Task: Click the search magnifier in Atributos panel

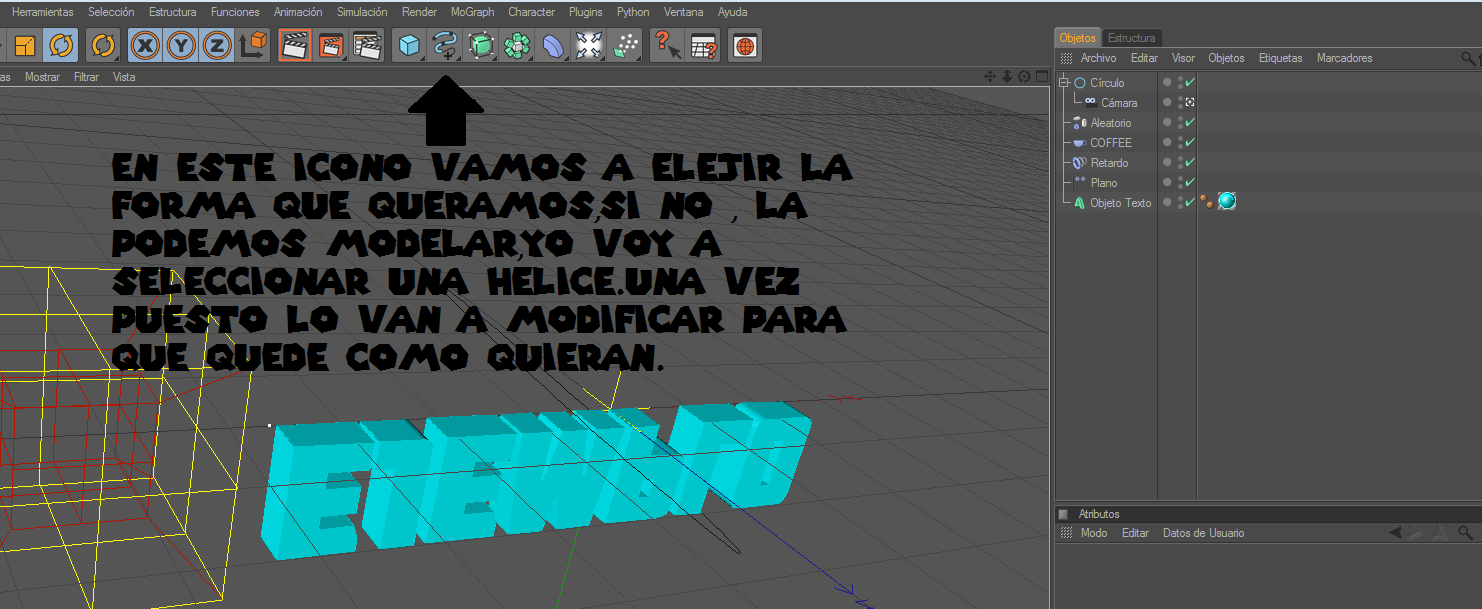Action: click(1465, 533)
